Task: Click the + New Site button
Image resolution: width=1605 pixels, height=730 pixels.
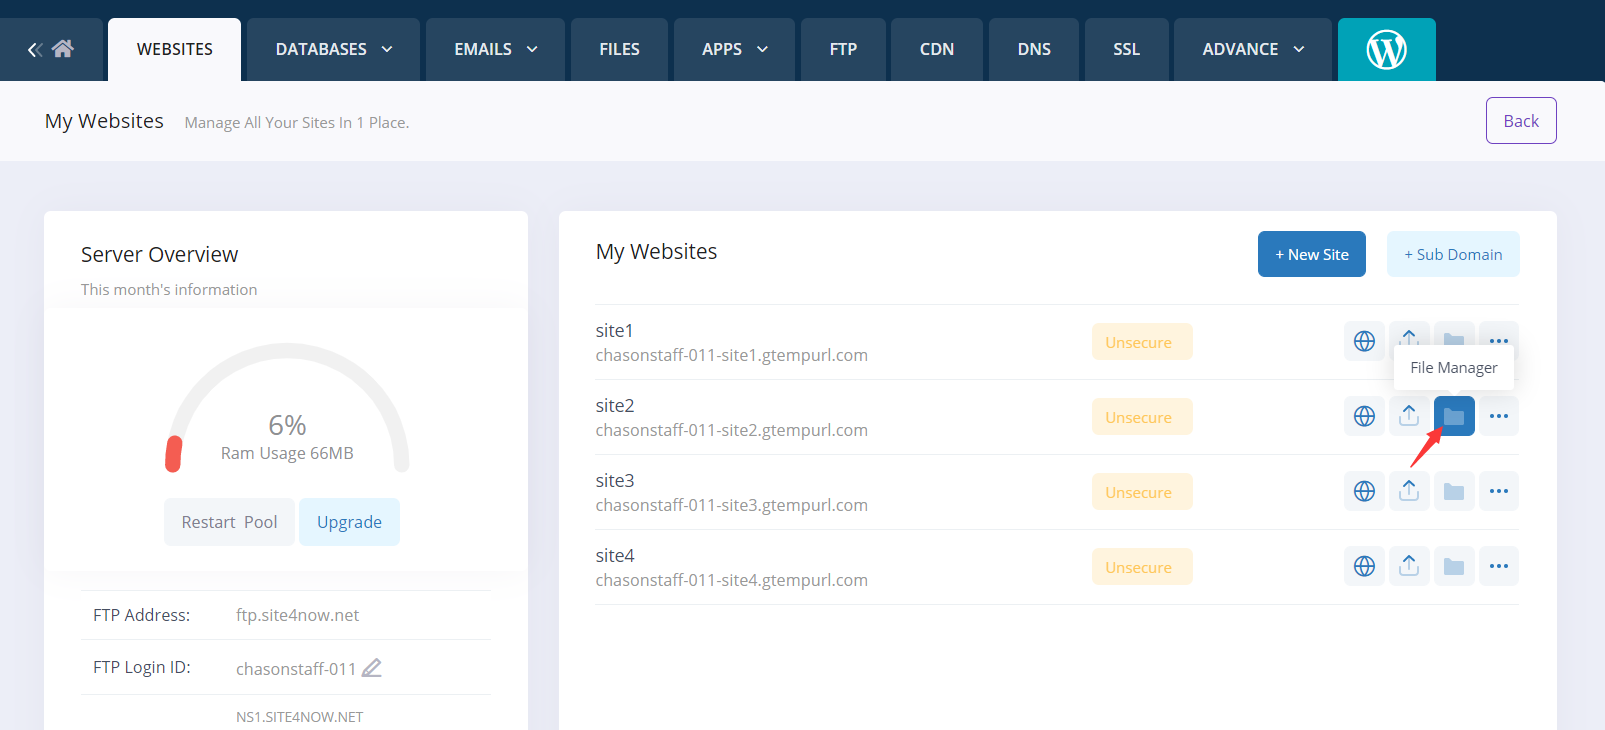Action: (x=1311, y=254)
